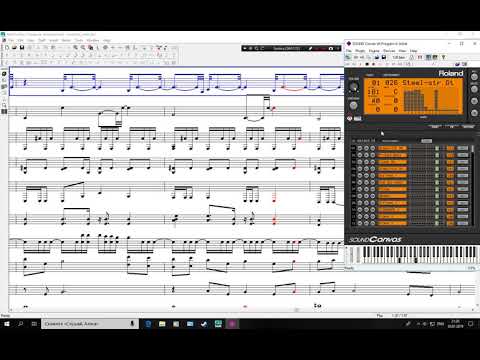Open the Edit menu in notation app
480x360 pixels.
pyautogui.click(x=20, y=40)
